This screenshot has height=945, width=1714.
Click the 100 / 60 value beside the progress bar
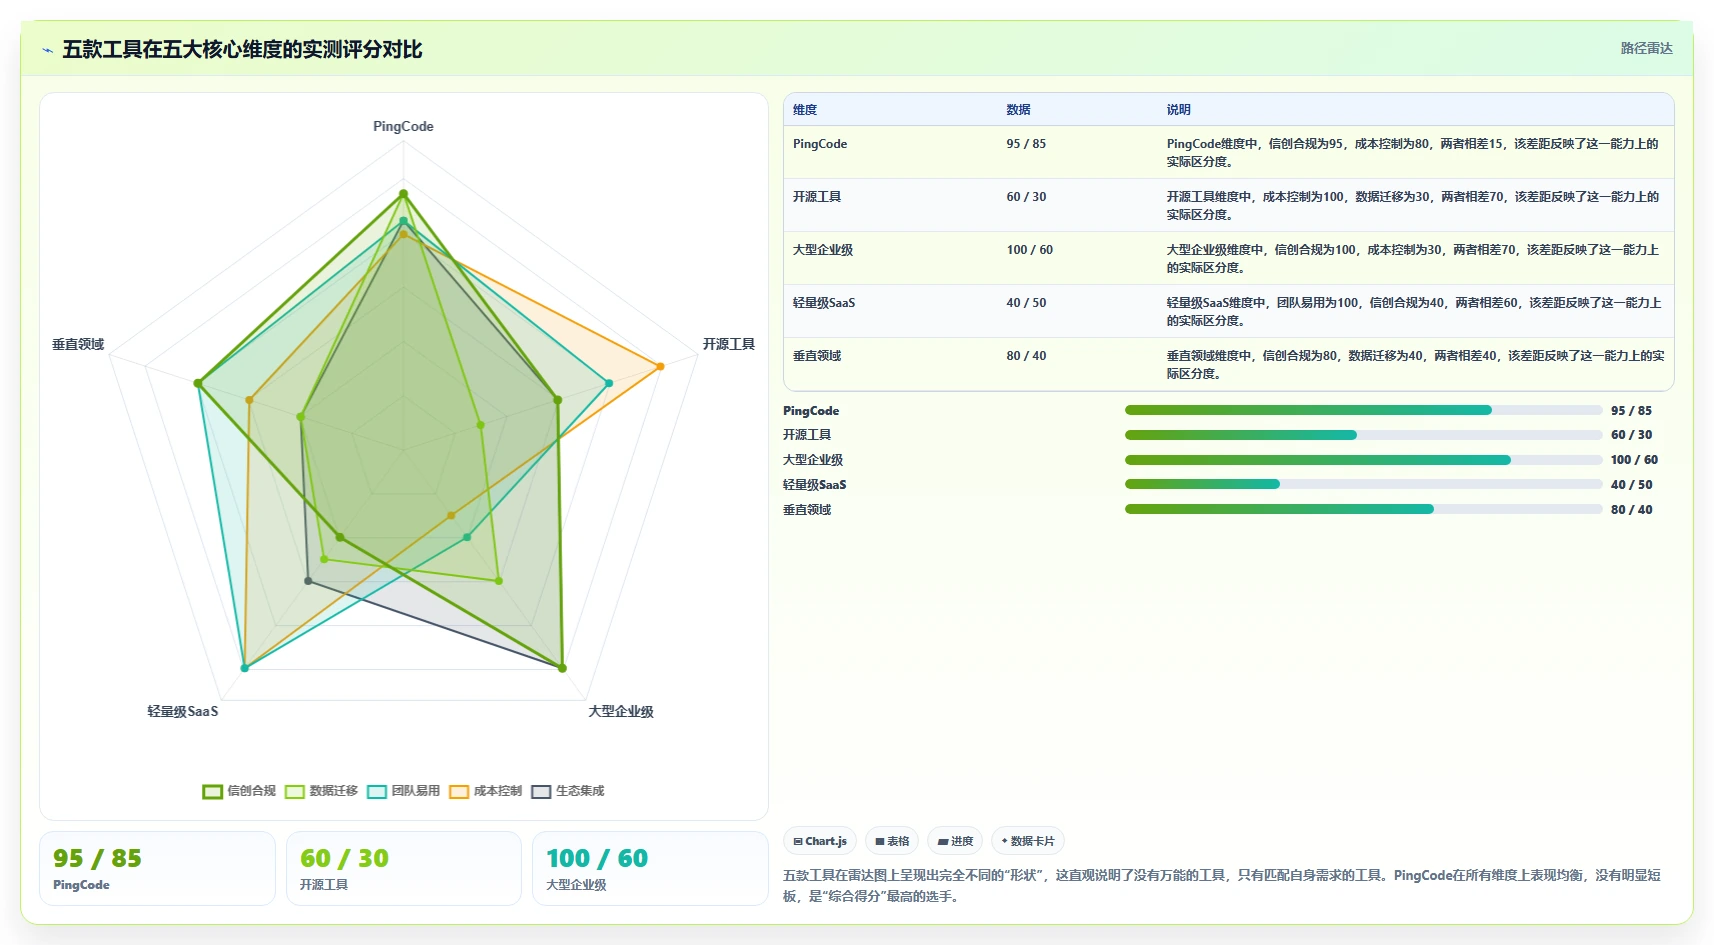[x=1634, y=460]
